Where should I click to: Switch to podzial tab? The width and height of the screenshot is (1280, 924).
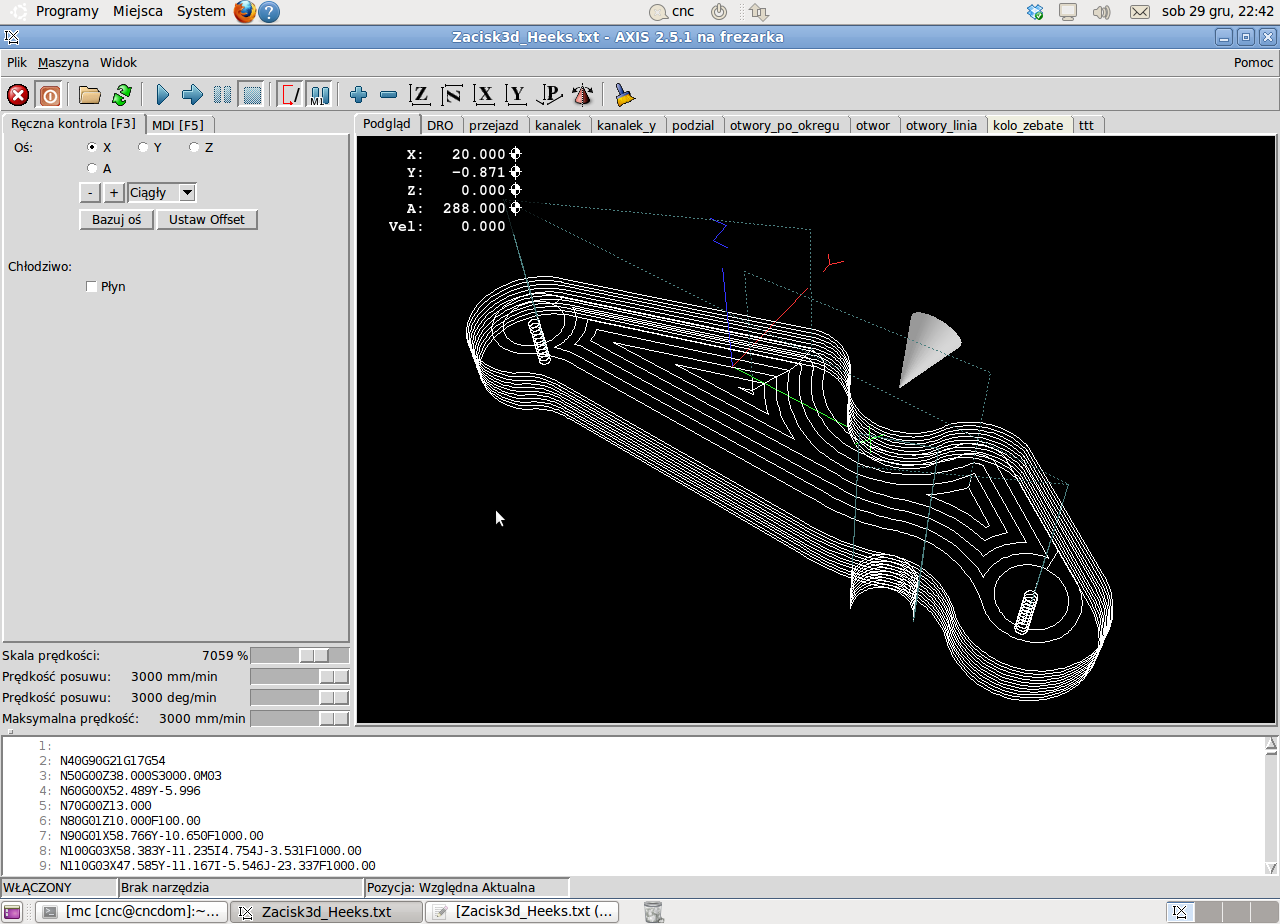click(x=693, y=125)
